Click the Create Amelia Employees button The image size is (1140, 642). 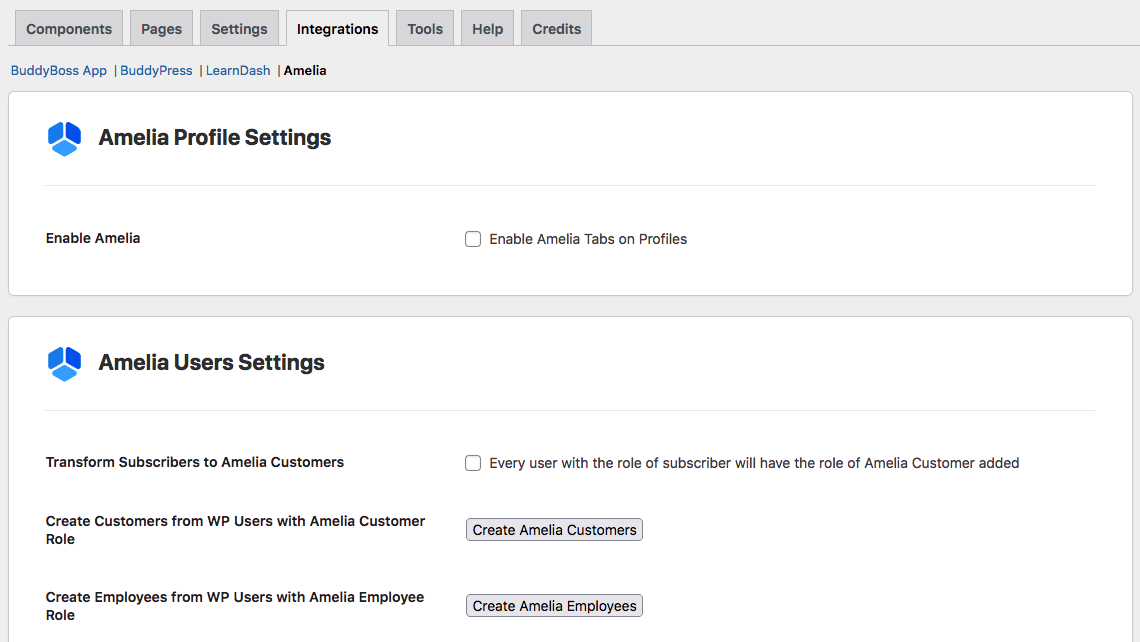click(554, 606)
